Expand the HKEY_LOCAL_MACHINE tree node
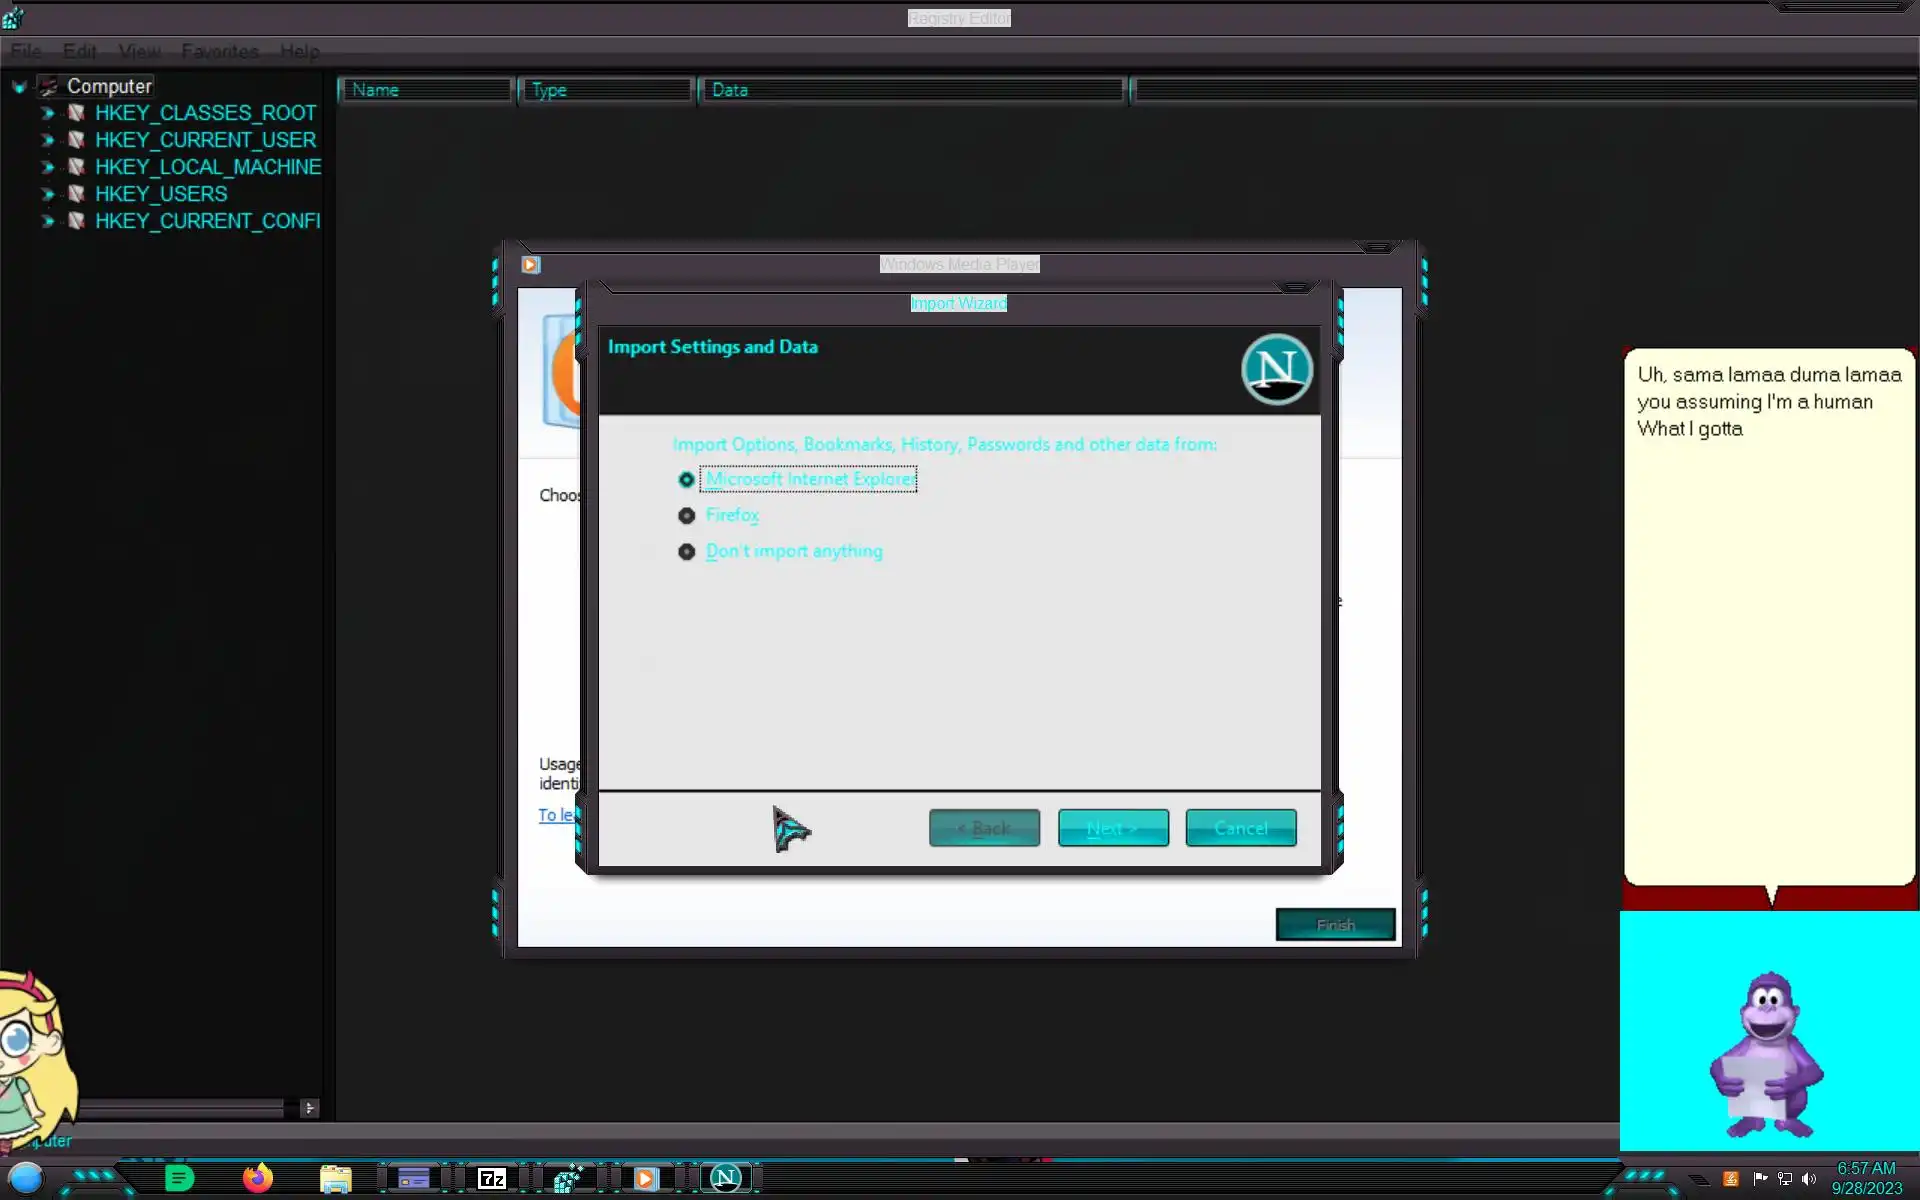1920x1200 pixels. coord(47,167)
